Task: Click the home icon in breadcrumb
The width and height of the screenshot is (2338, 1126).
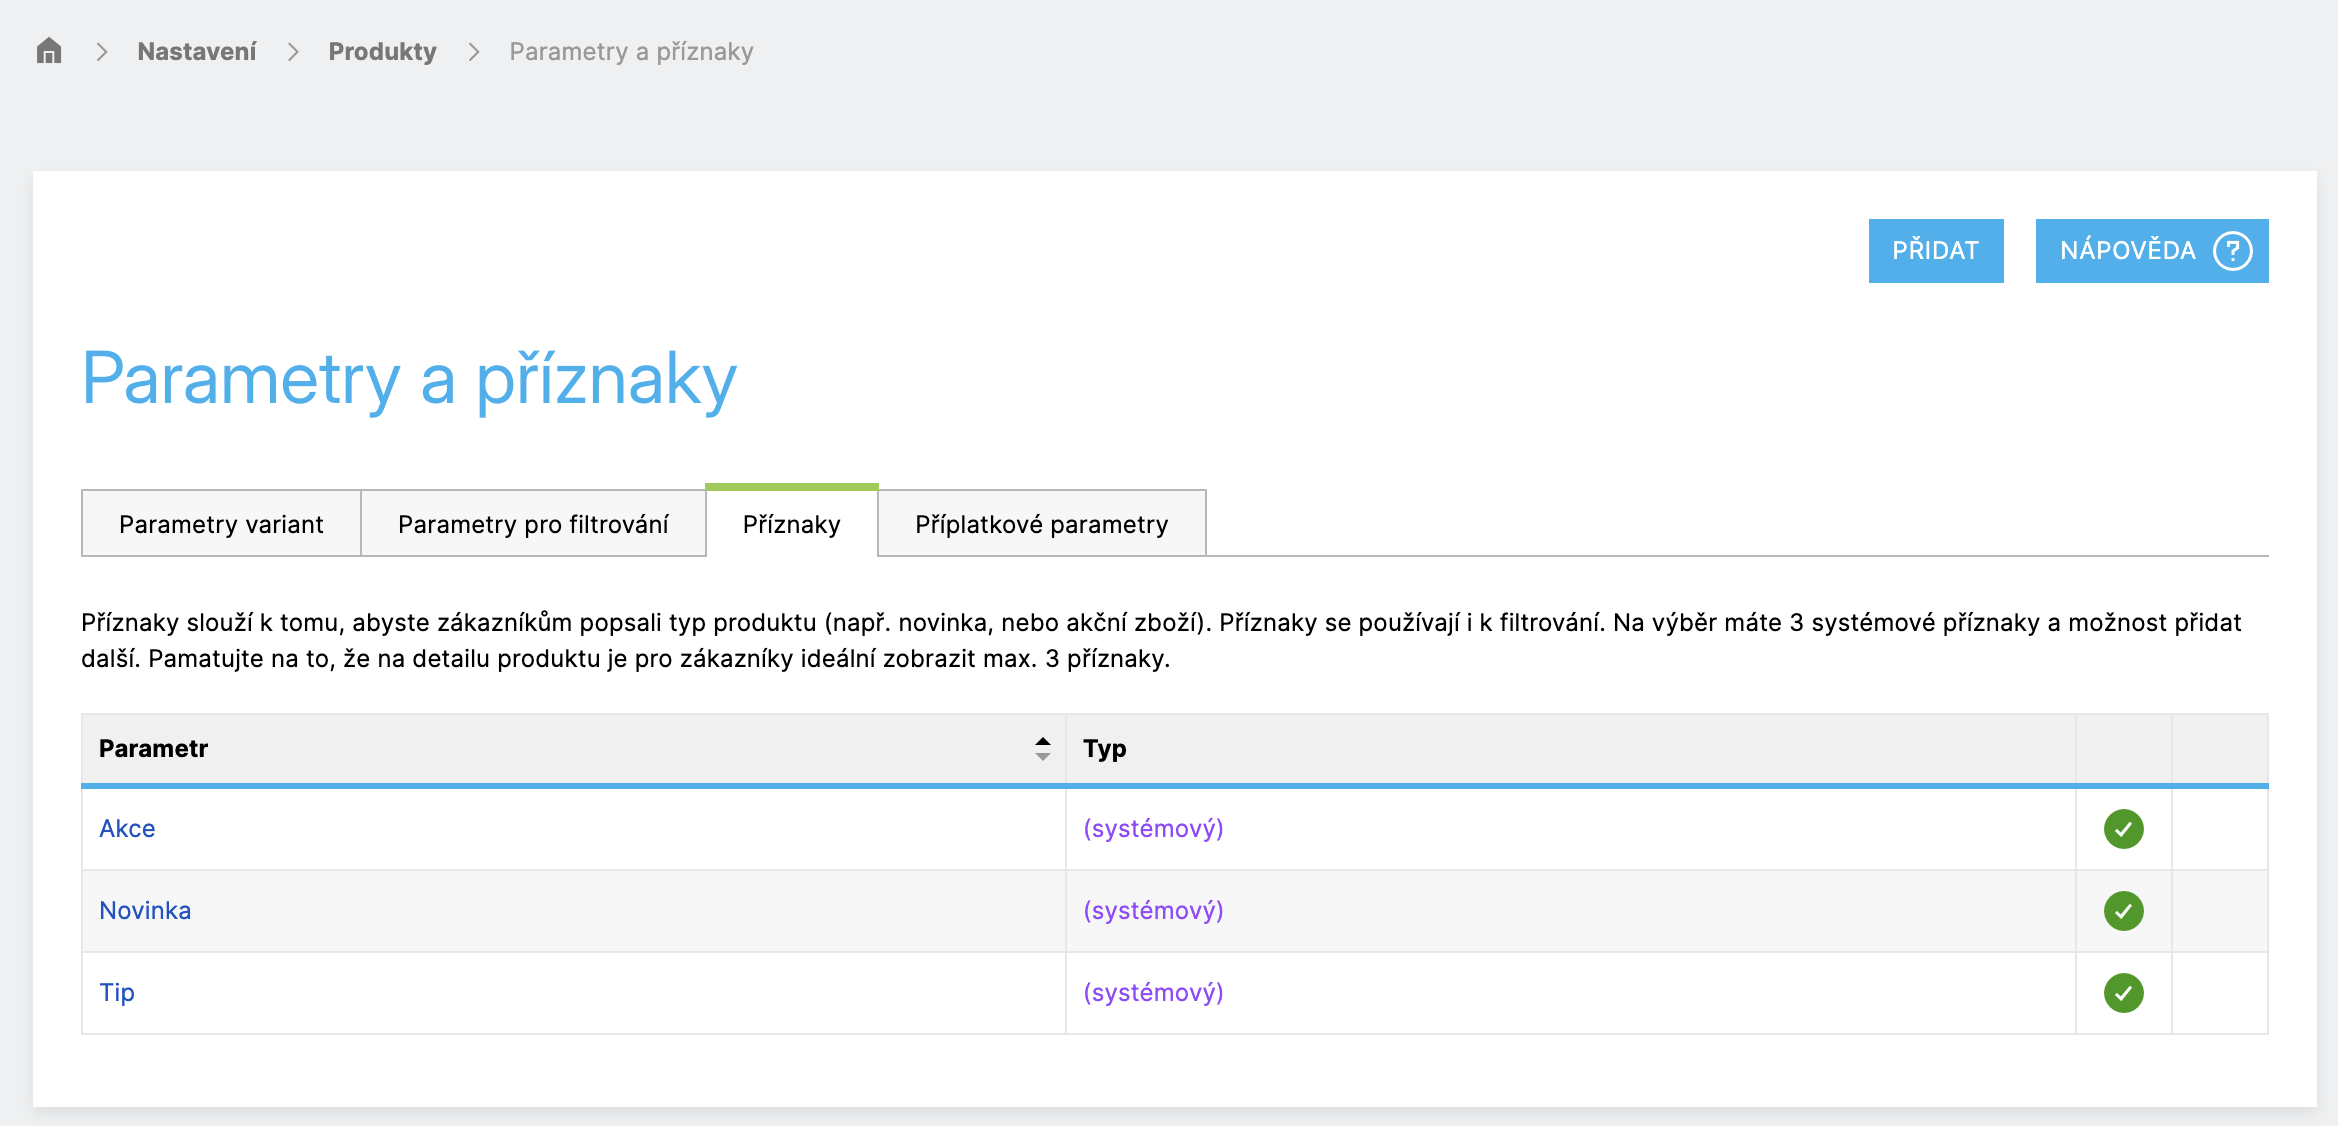Action: [48, 51]
